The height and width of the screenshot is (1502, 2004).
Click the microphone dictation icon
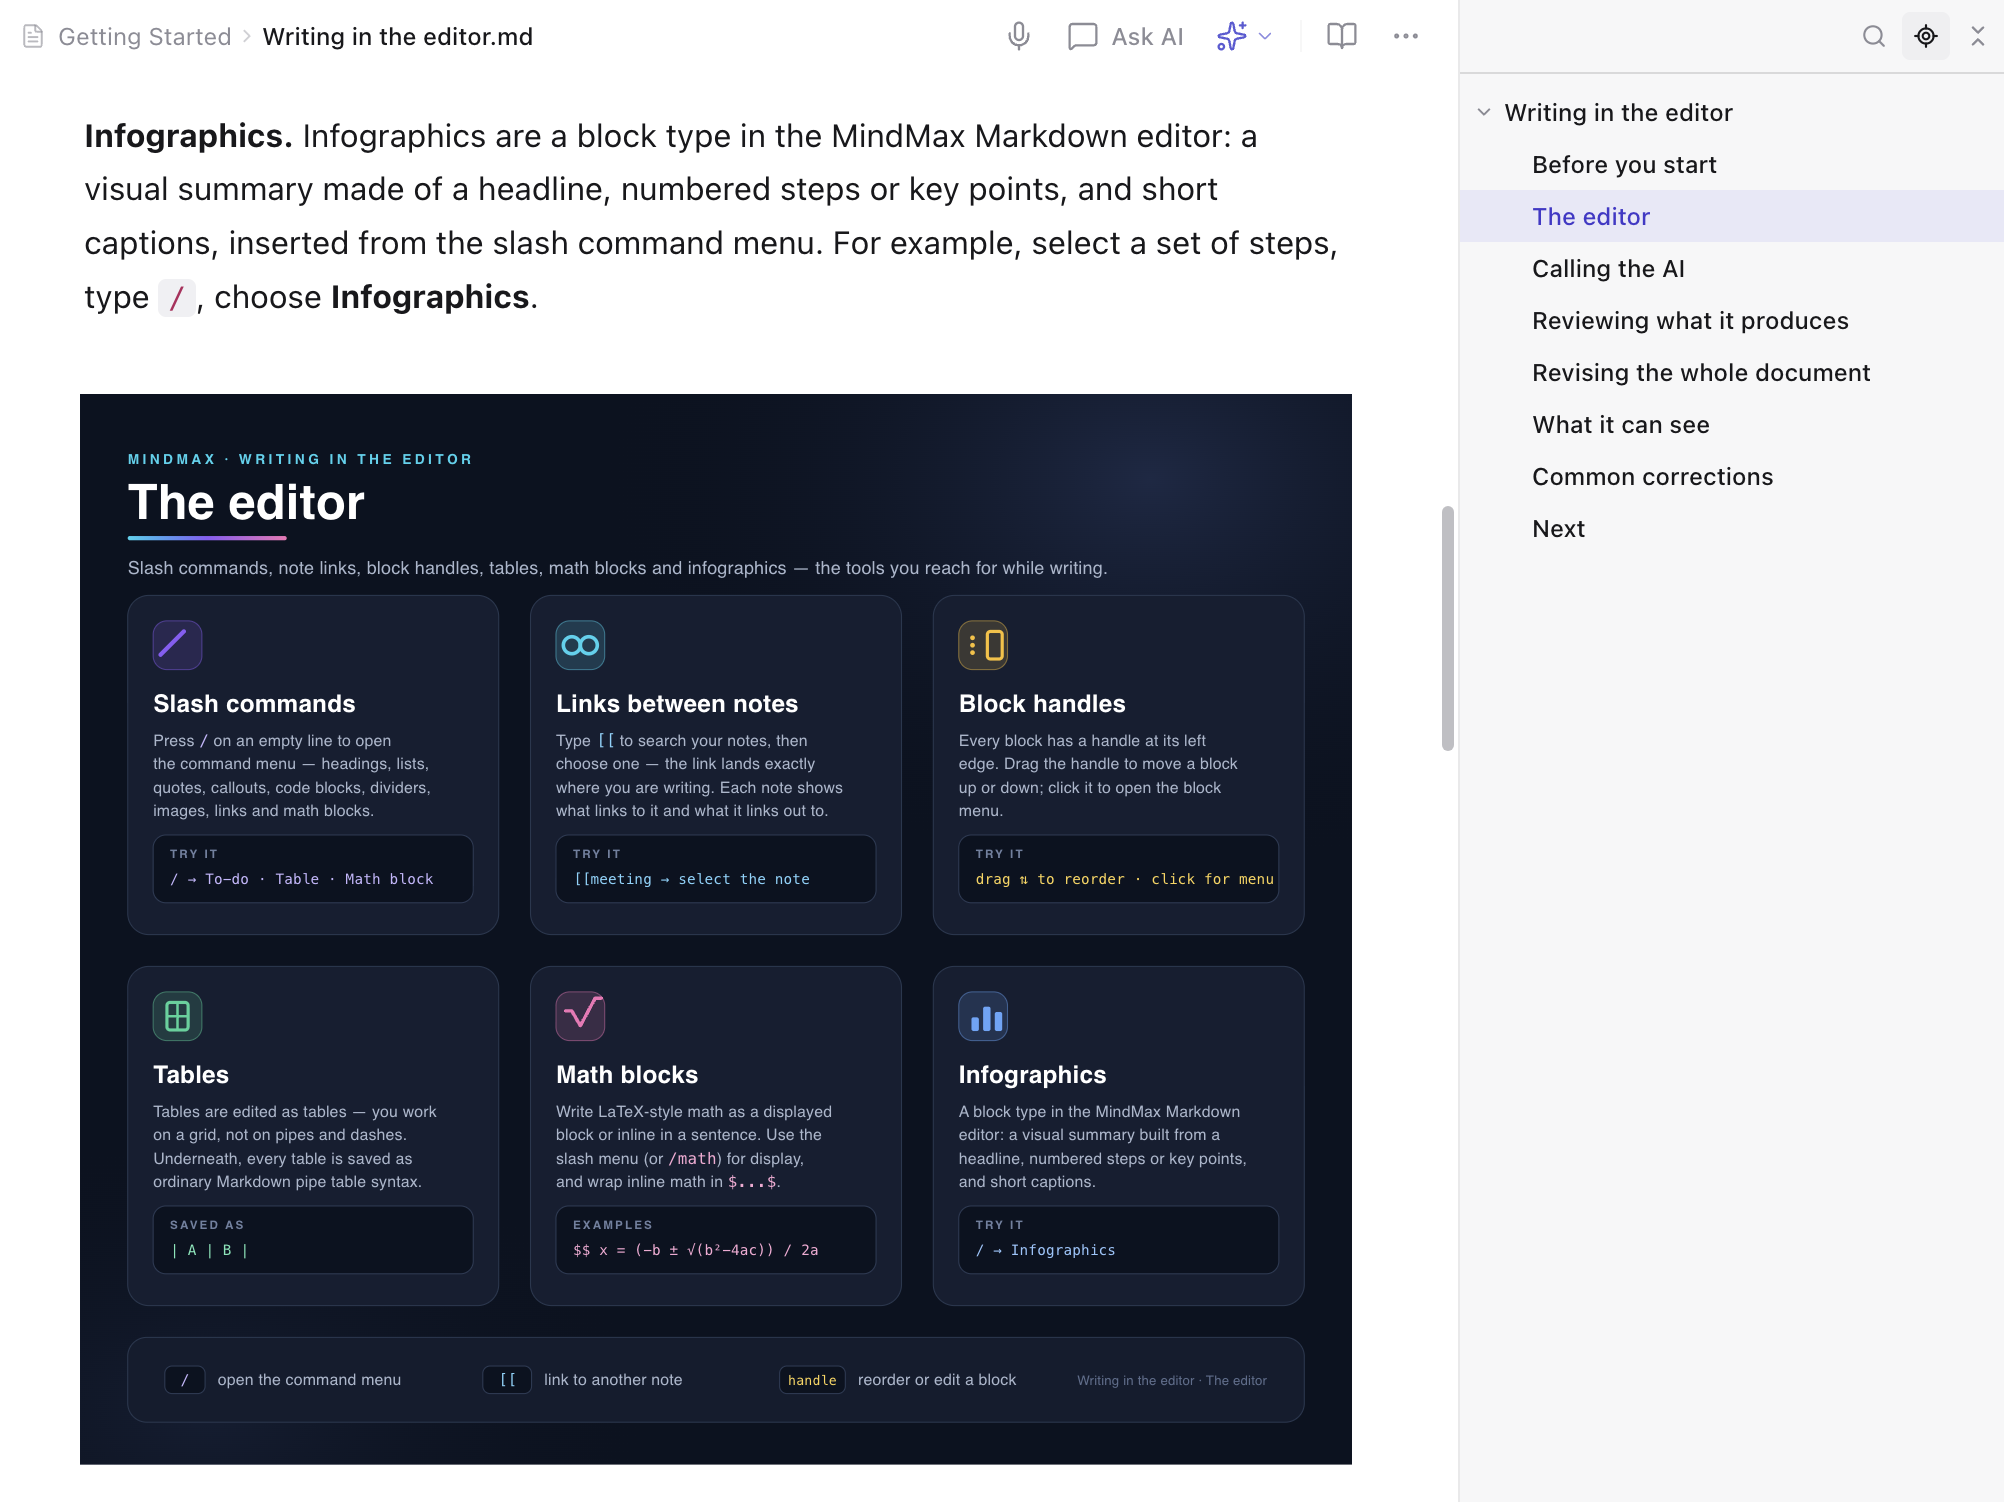point(1018,37)
